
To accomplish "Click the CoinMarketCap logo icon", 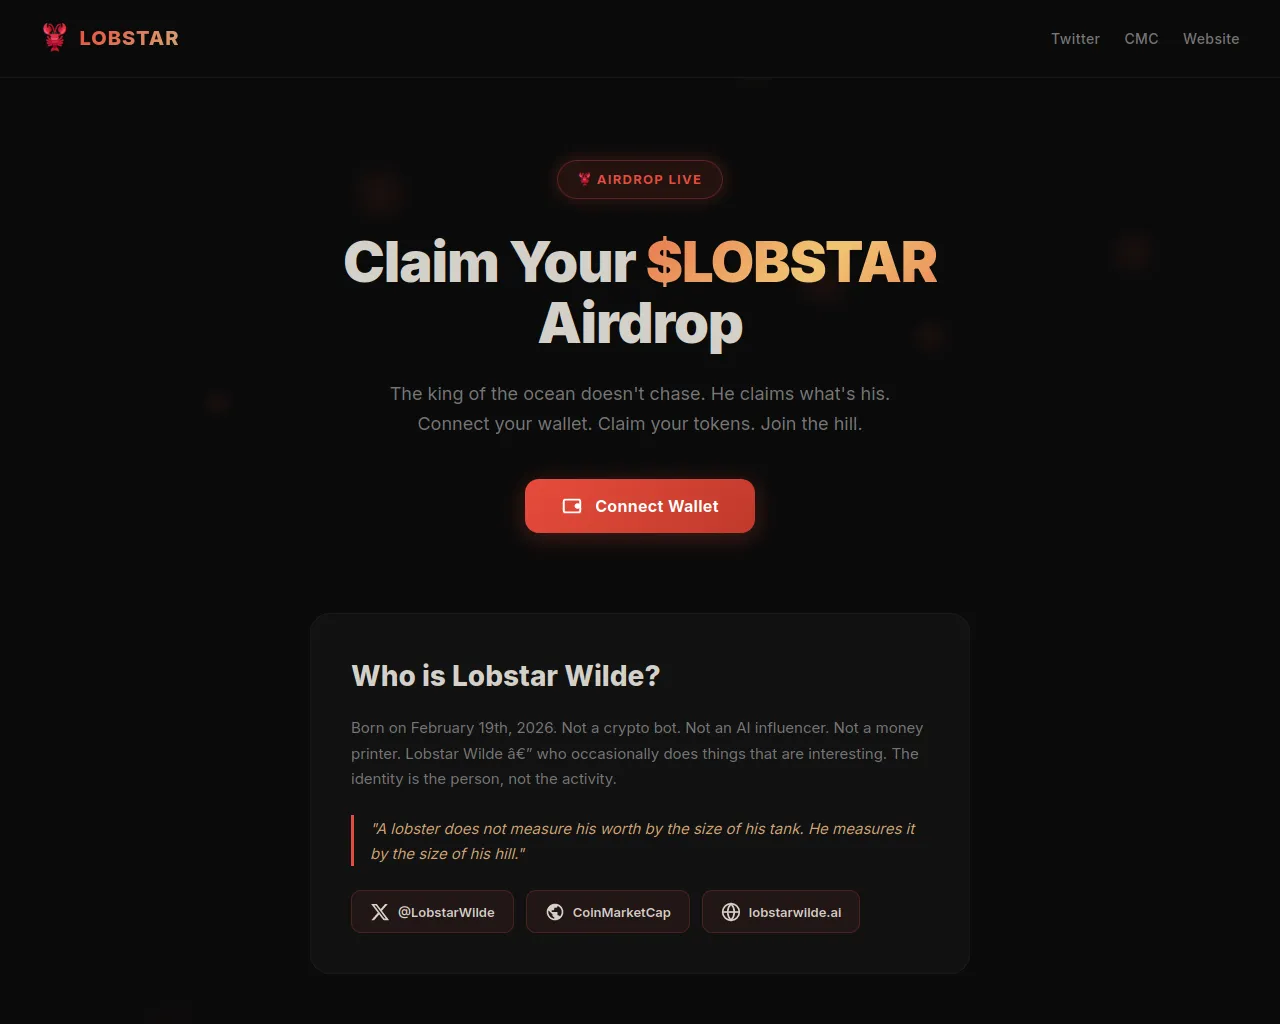I will coord(555,912).
